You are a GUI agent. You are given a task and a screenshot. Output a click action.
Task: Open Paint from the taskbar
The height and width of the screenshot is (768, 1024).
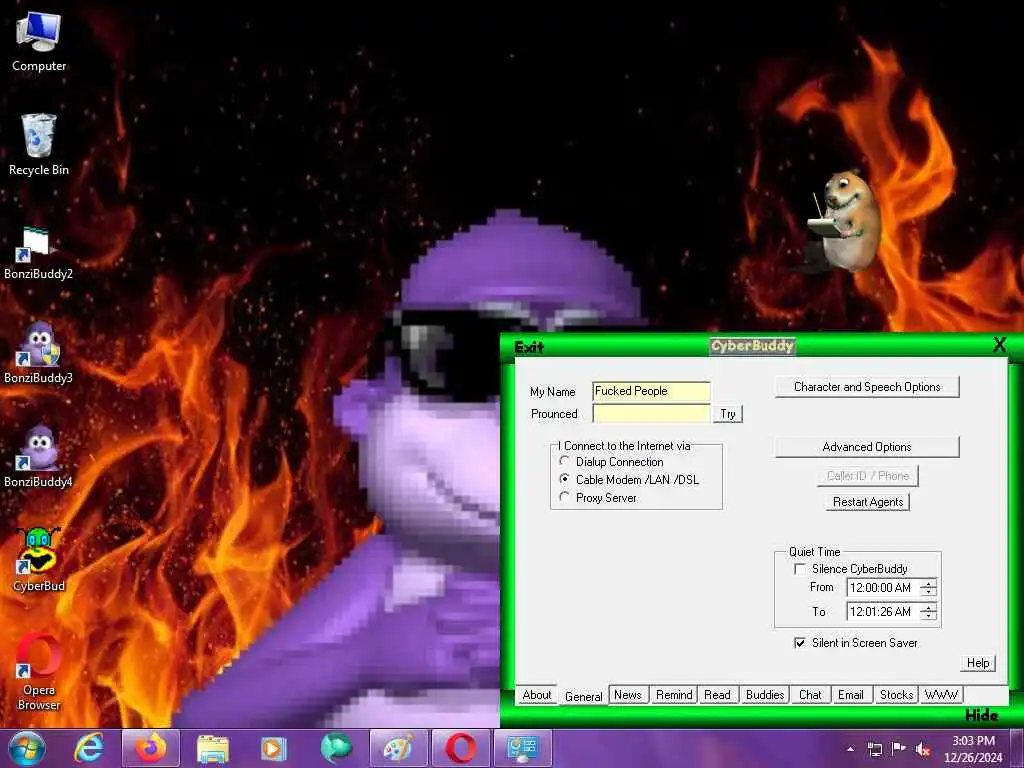(398, 748)
